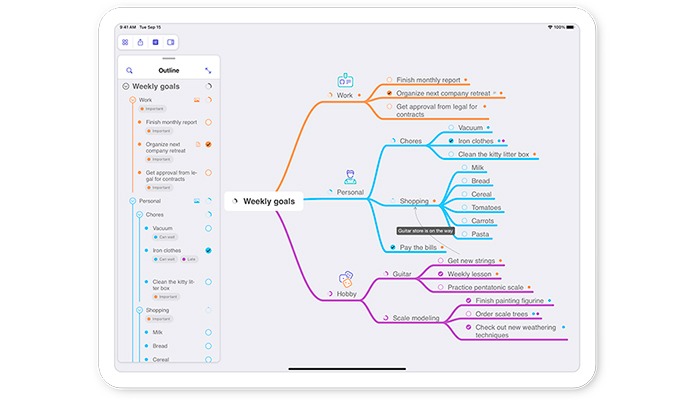Click the home indicator bar at bottom

347,369
